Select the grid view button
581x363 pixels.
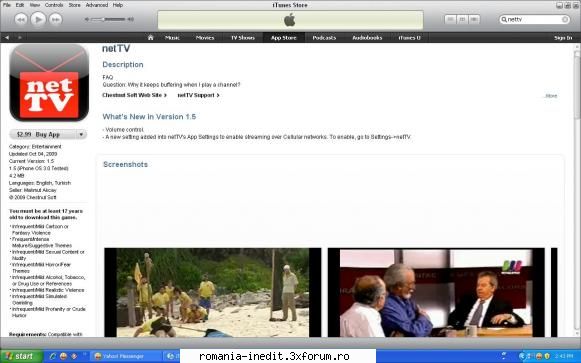click(x=462, y=19)
